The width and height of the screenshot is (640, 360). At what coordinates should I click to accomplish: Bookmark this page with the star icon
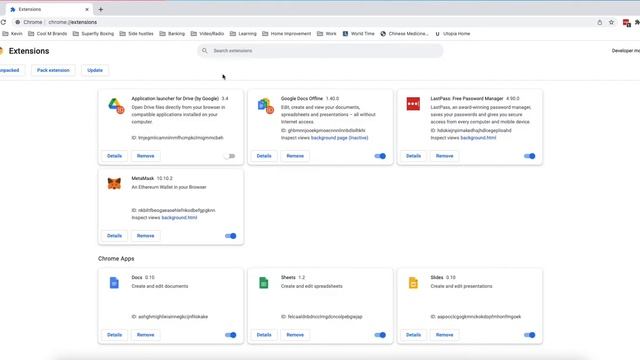(611, 22)
